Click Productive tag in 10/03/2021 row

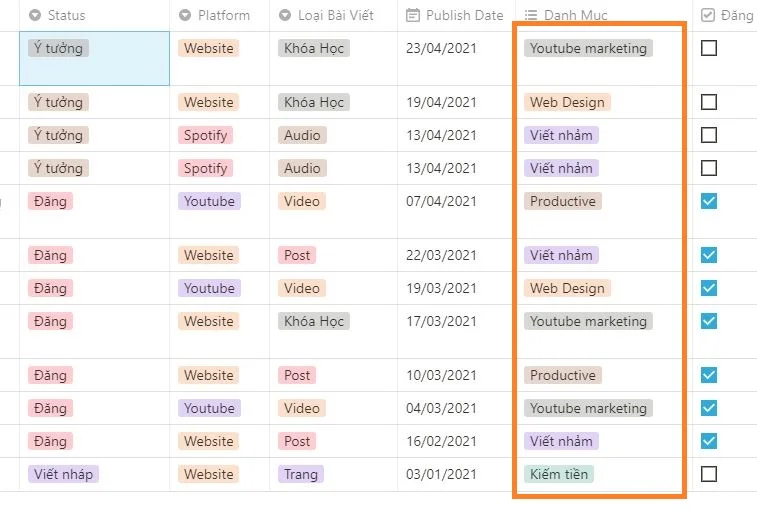pyautogui.click(x=563, y=375)
